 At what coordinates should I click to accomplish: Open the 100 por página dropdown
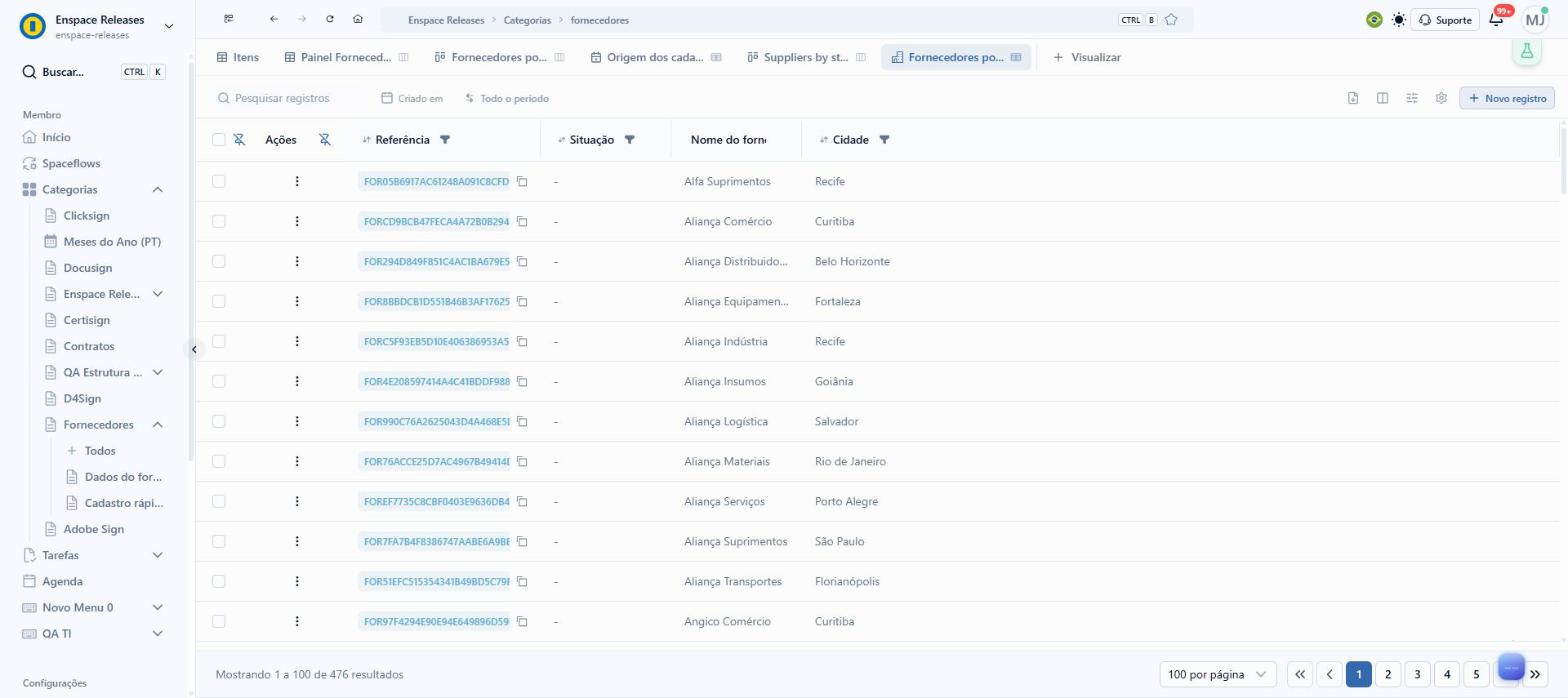tap(1218, 674)
